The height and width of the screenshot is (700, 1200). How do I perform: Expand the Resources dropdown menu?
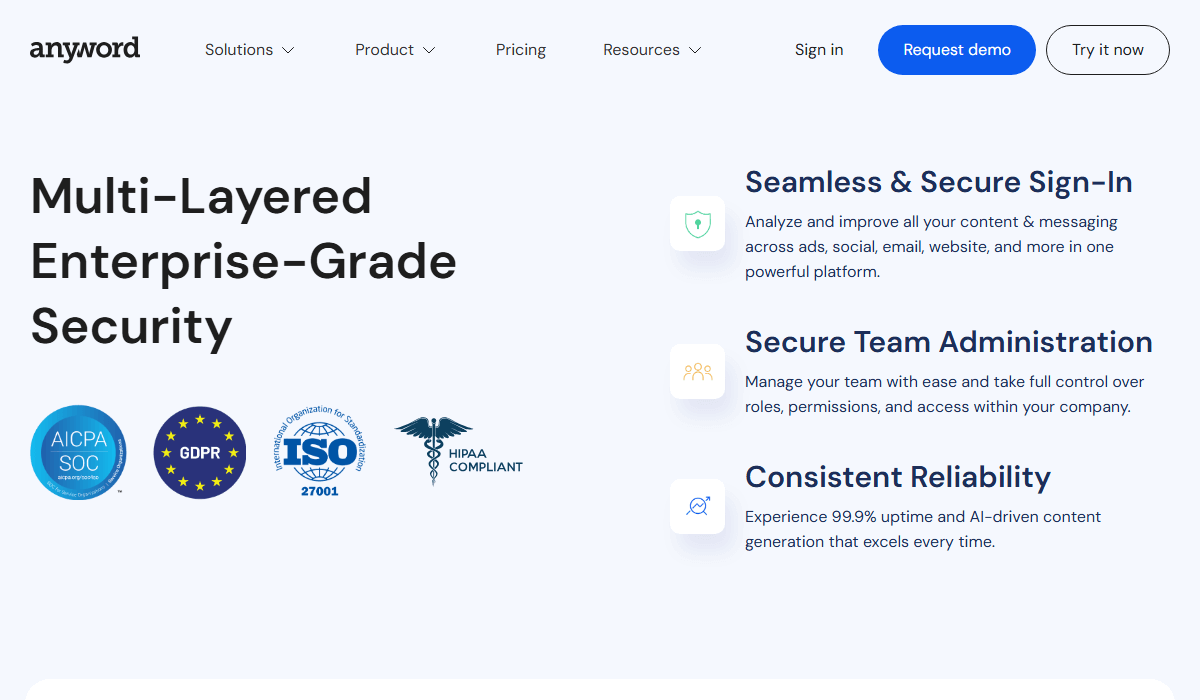pos(651,49)
